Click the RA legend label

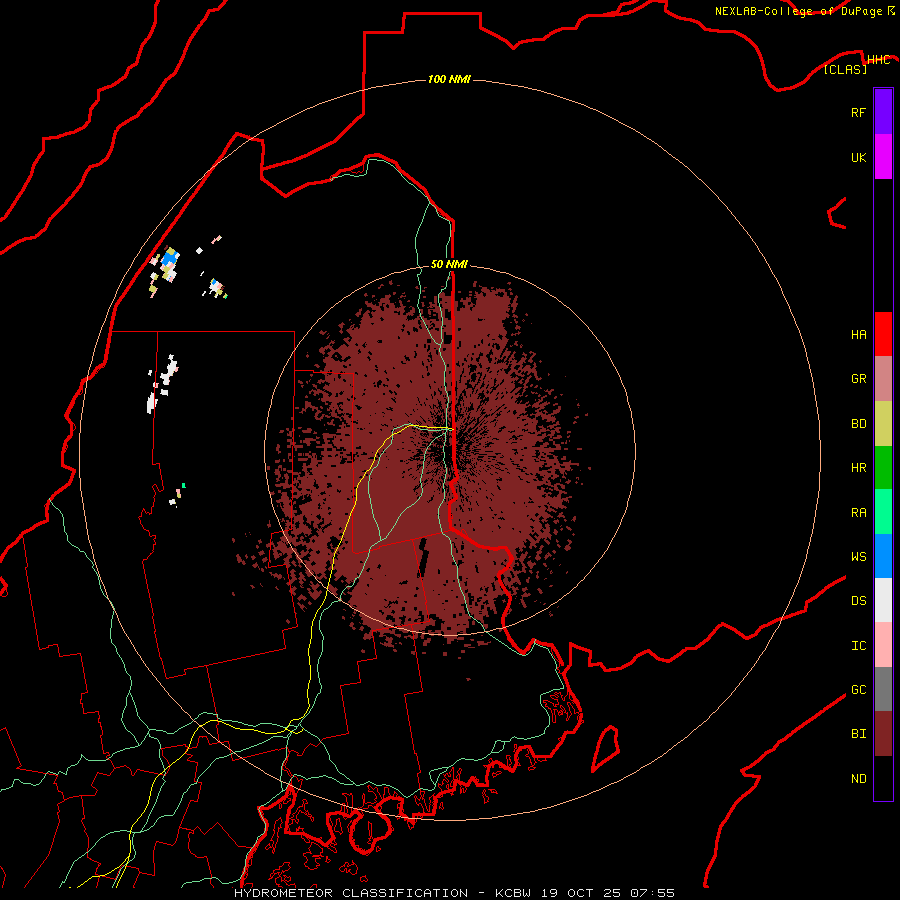[858, 512]
